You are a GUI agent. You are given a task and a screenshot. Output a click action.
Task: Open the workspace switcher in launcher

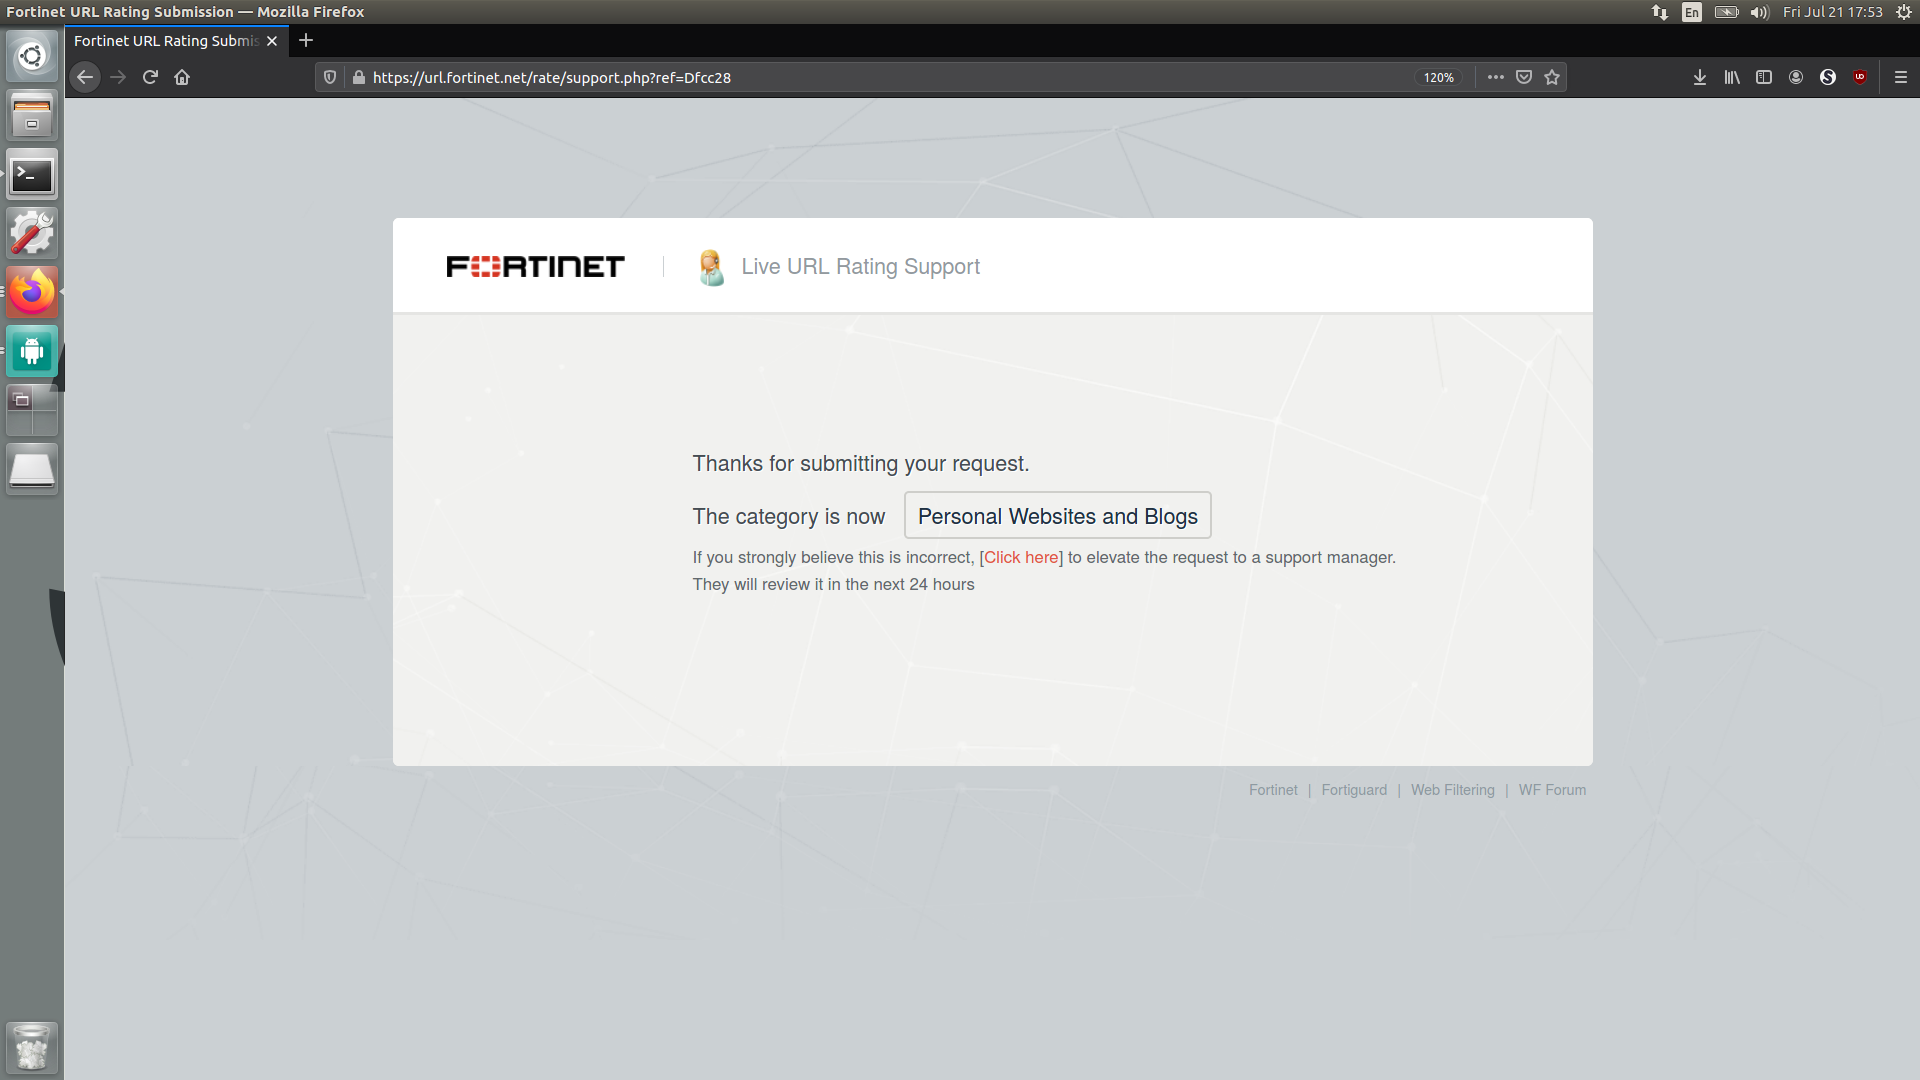pyautogui.click(x=32, y=410)
